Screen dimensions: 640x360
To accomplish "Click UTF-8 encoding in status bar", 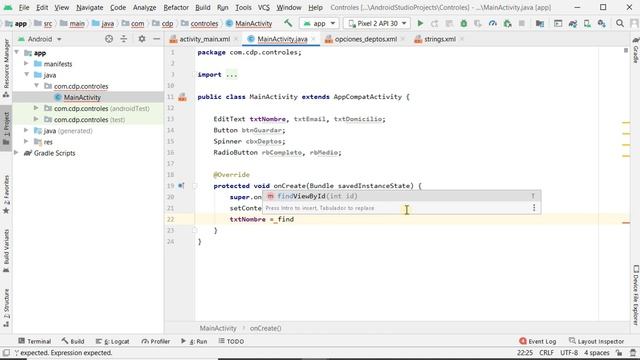I will (x=569, y=353).
